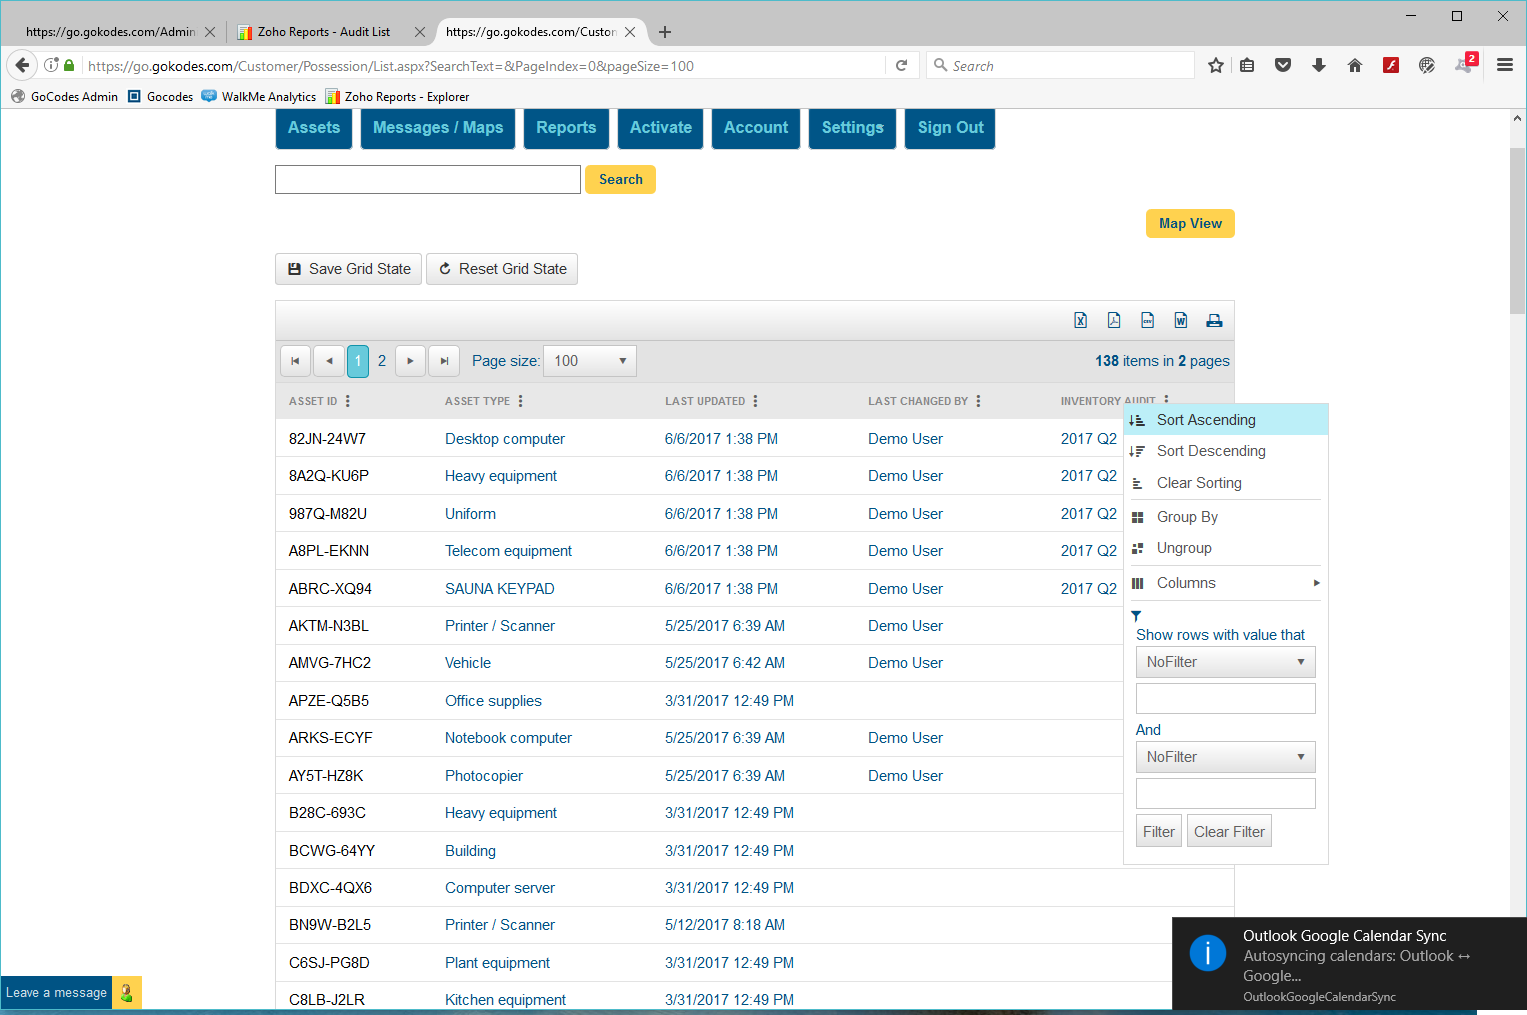Go back to previous page
This screenshot has width=1527, height=1015.
click(22, 65)
